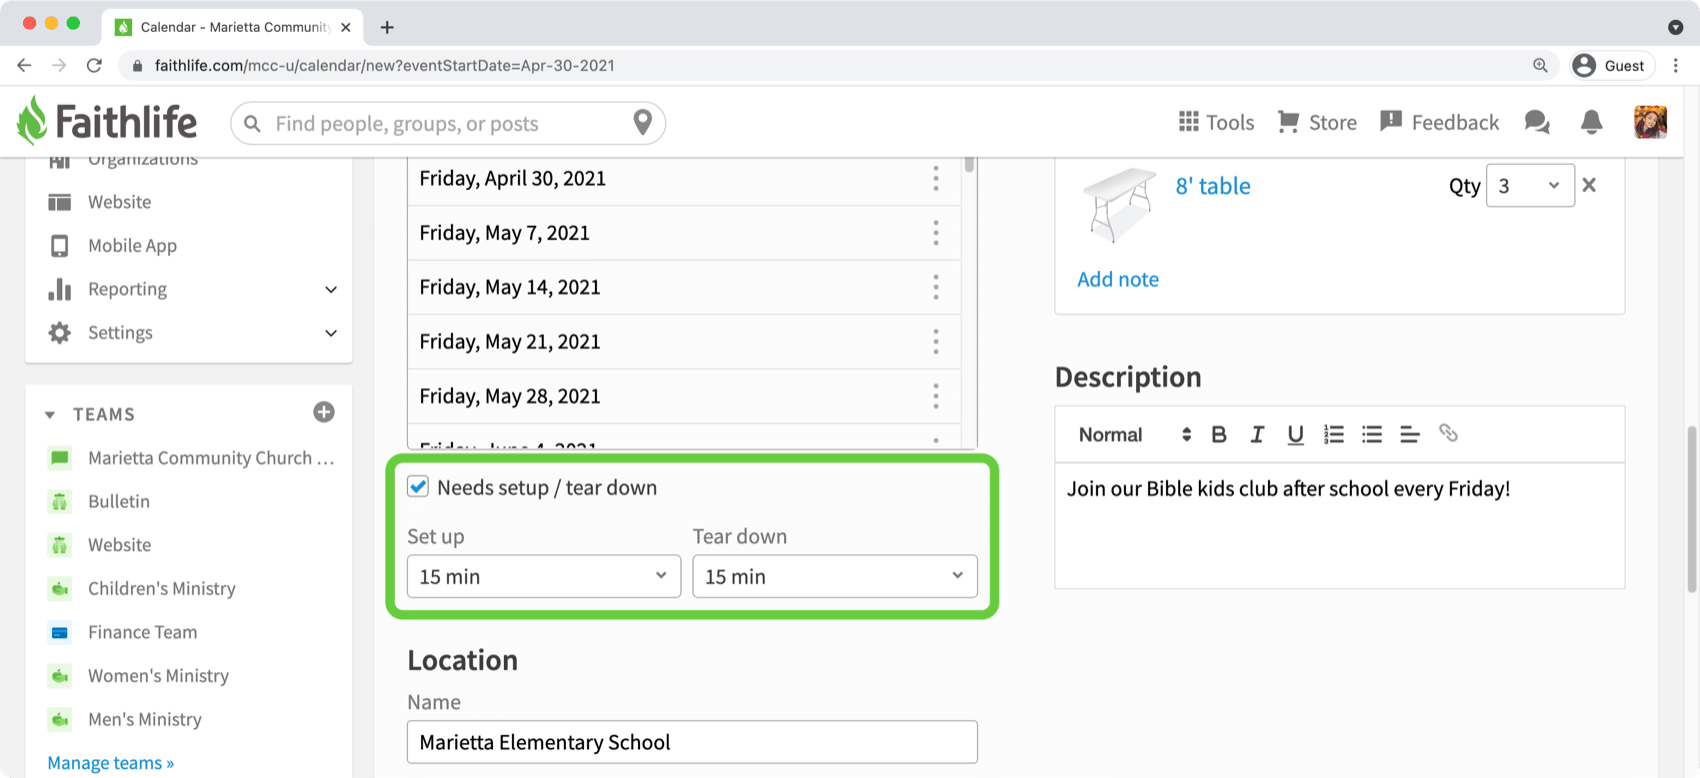1700x778 pixels.
Task: Open the Feedback form
Action: 1439,122
